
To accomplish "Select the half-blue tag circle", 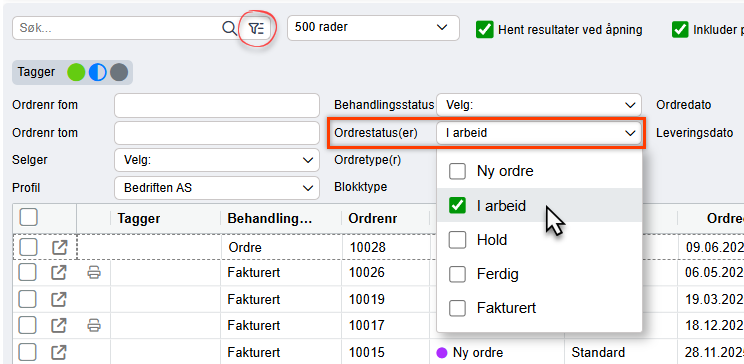I will coord(98,73).
